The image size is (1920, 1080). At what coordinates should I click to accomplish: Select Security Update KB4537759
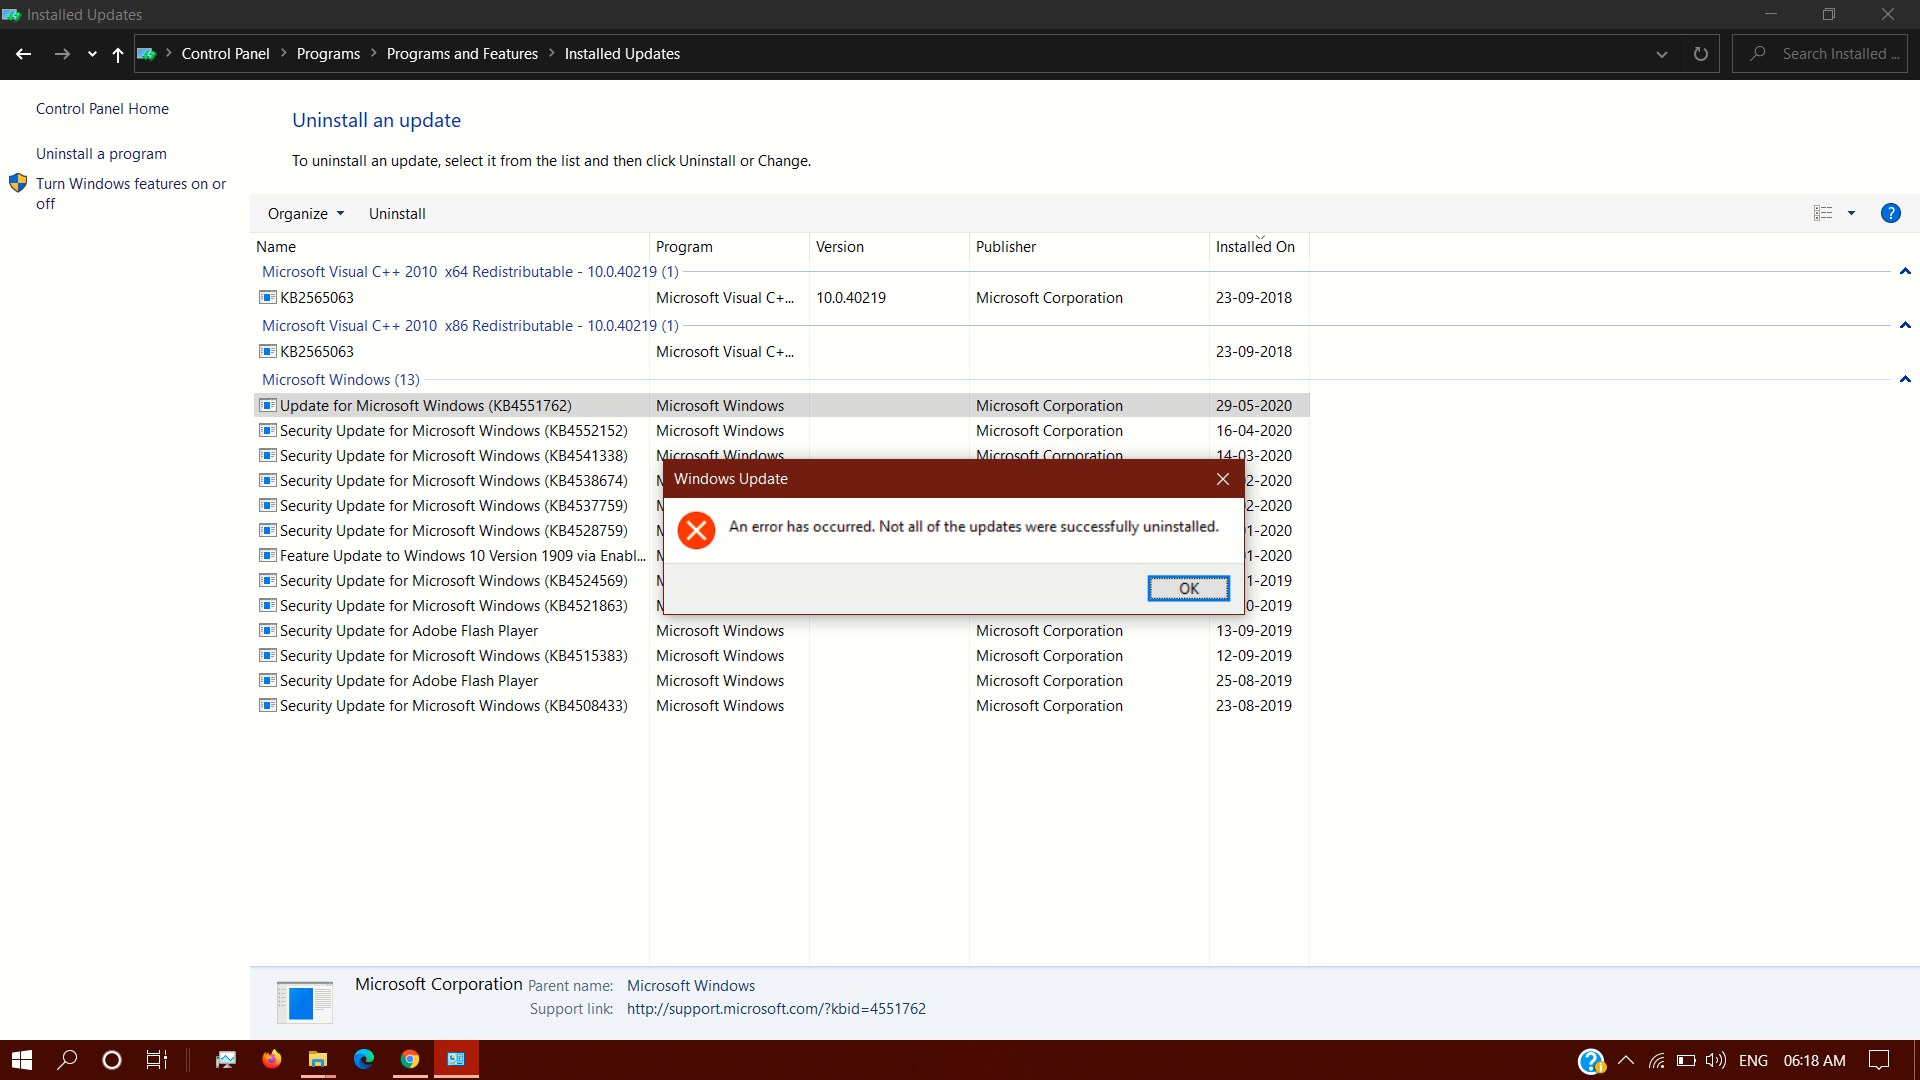(x=453, y=506)
